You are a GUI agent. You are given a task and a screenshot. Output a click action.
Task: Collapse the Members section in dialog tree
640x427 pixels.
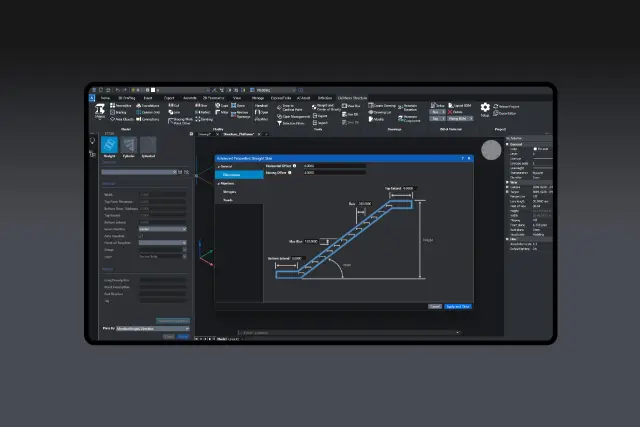pos(218,184)
